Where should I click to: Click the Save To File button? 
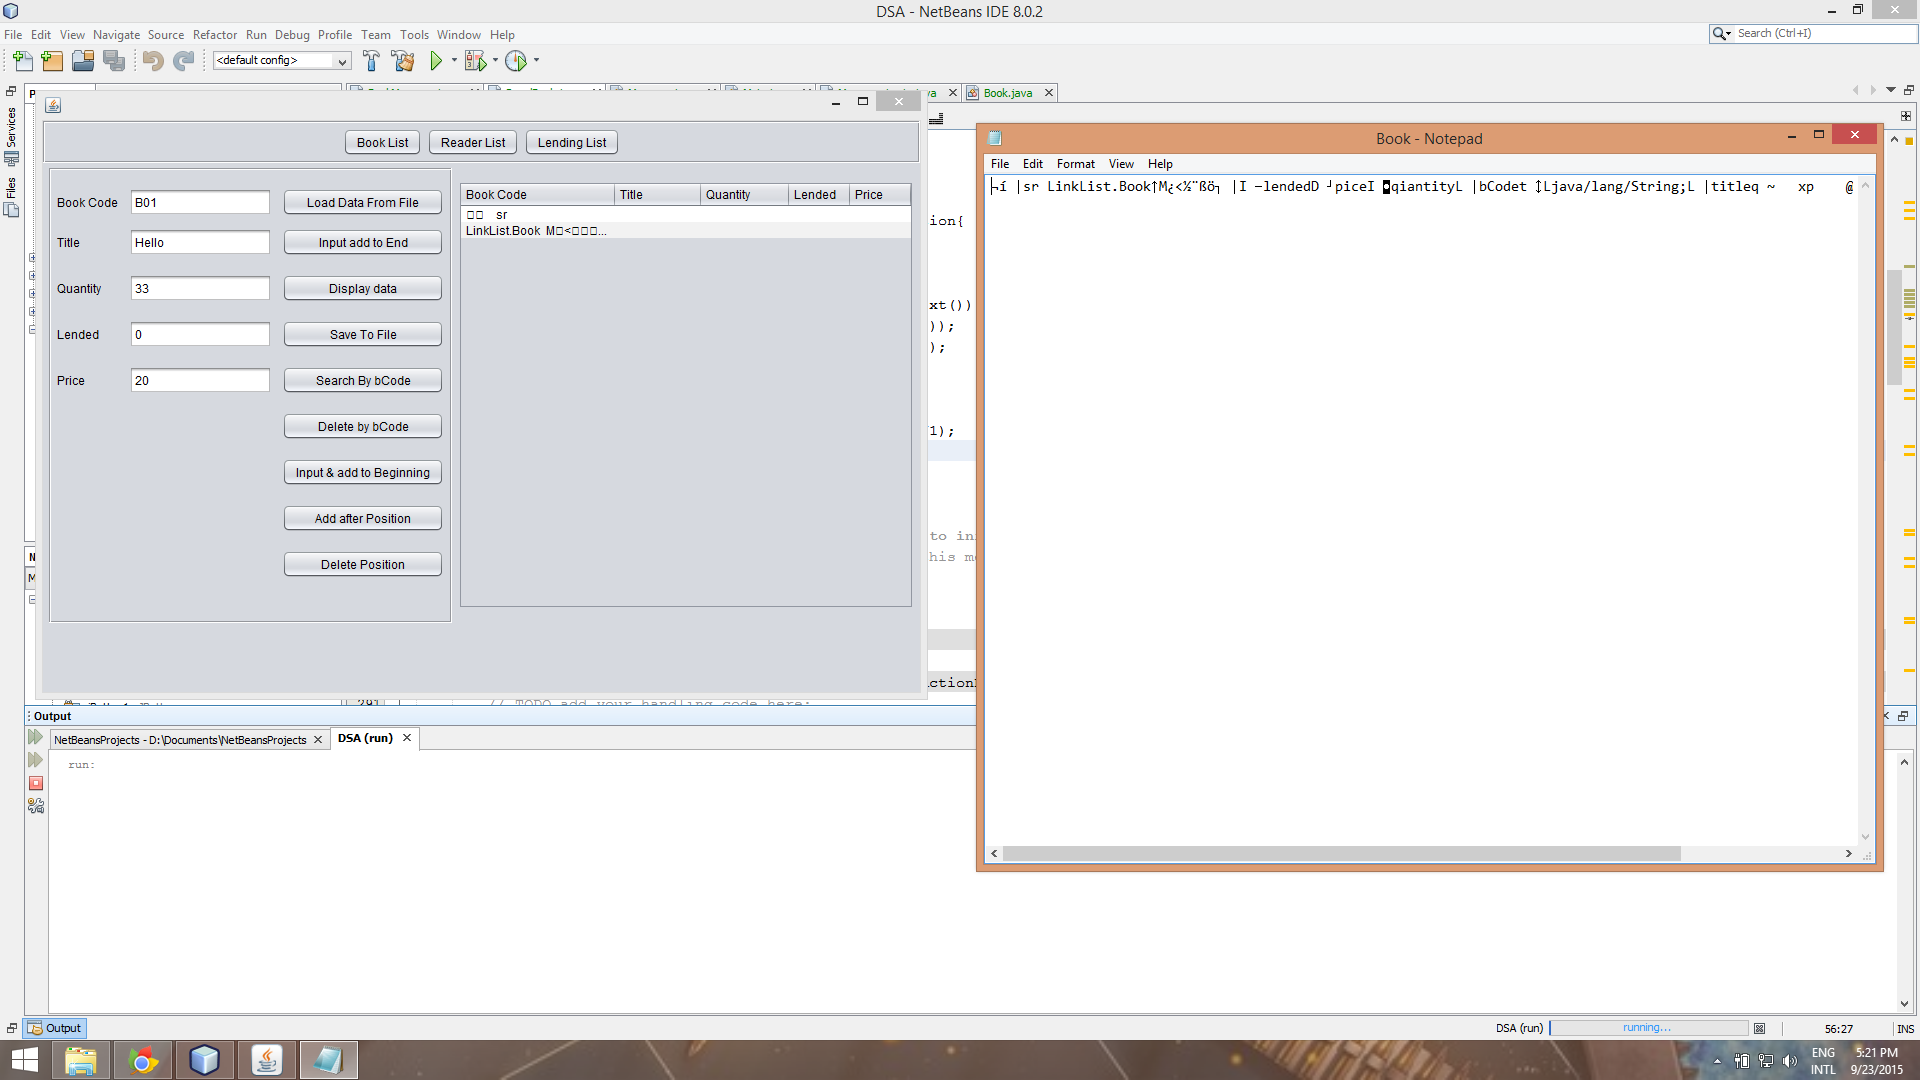[x=363, y=334]
